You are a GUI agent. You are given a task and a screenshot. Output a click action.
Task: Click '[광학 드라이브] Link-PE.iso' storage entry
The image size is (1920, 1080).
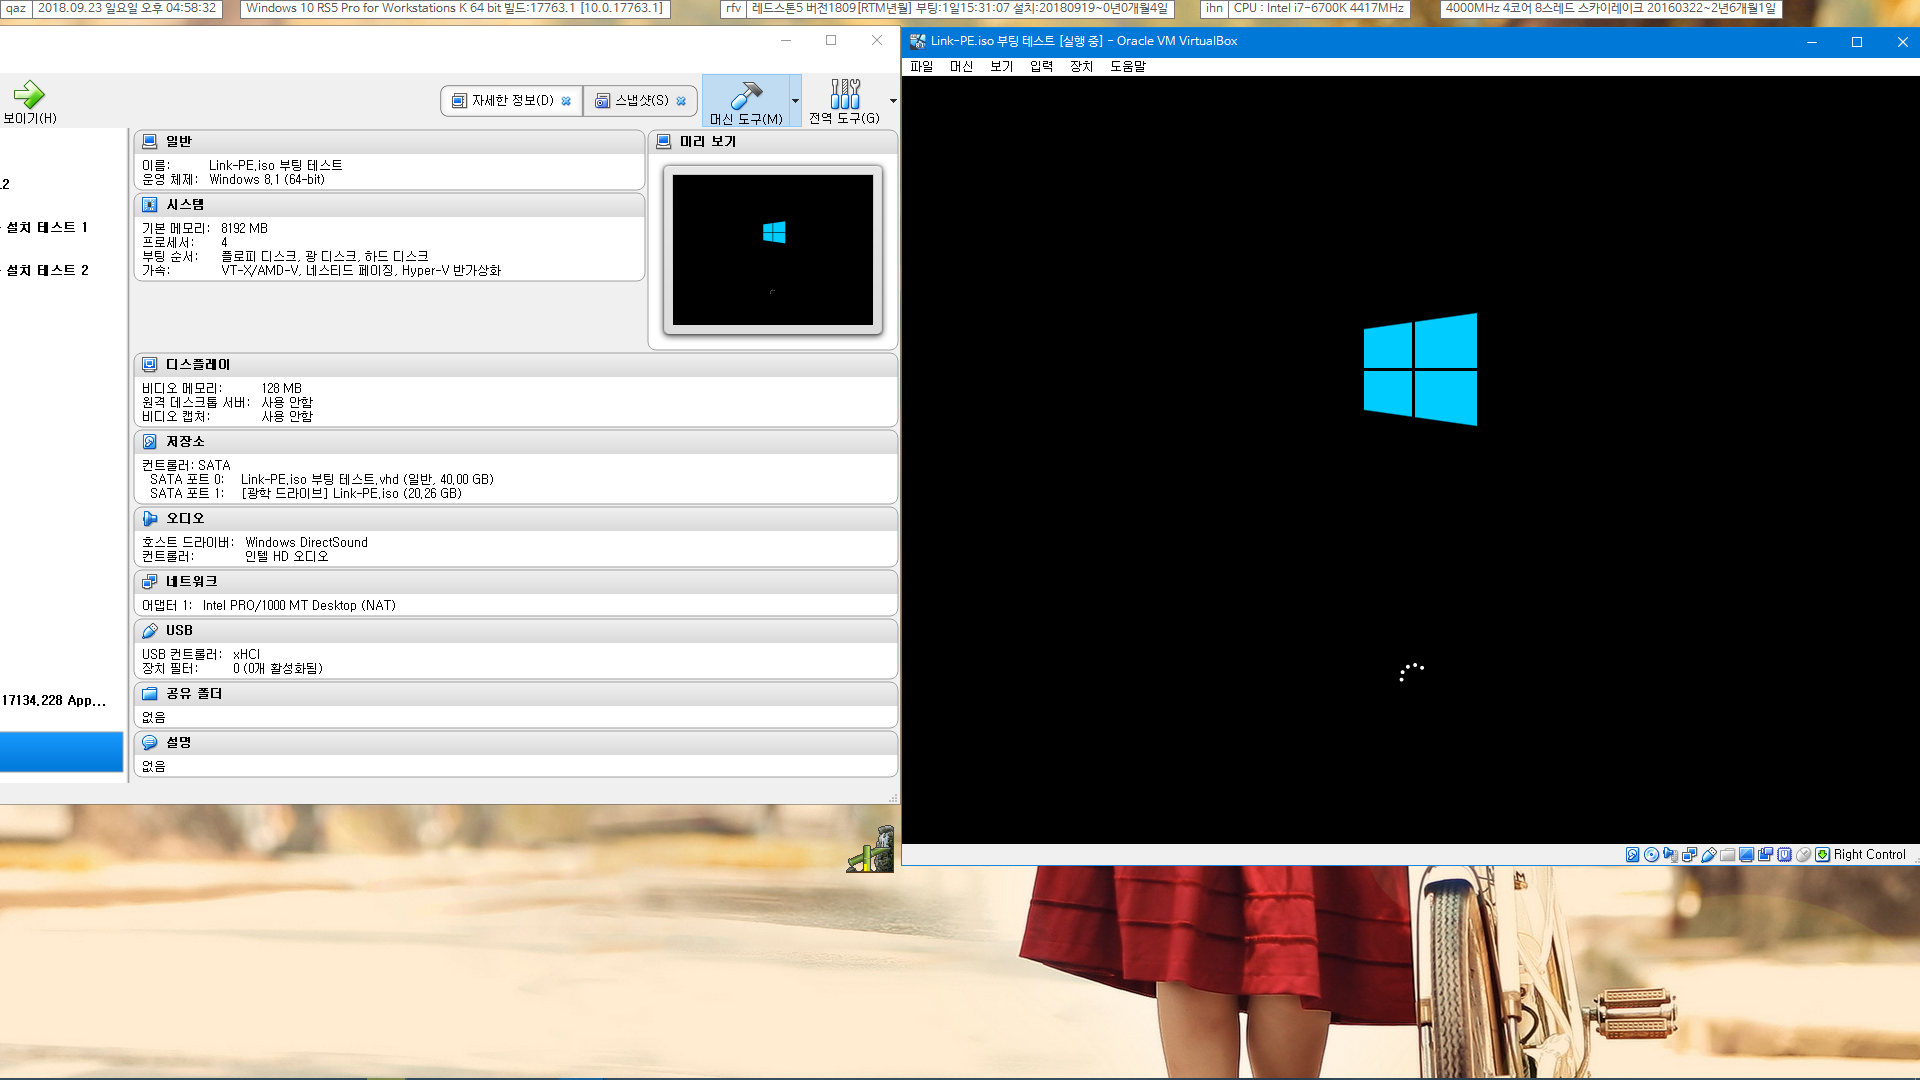(351, 493)
